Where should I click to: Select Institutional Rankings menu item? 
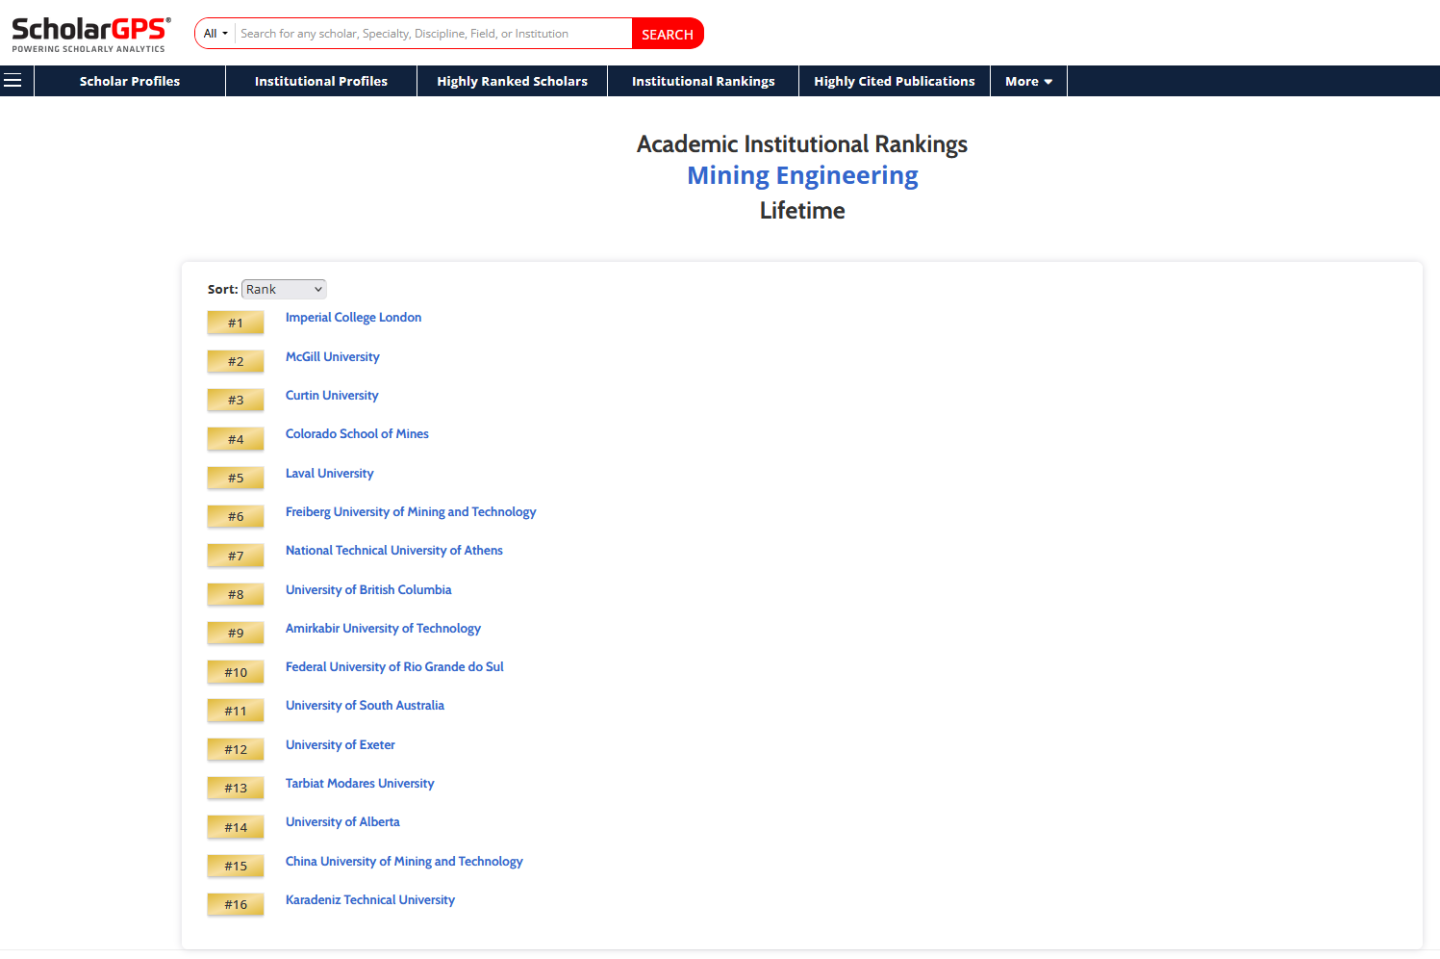(703, 81)
